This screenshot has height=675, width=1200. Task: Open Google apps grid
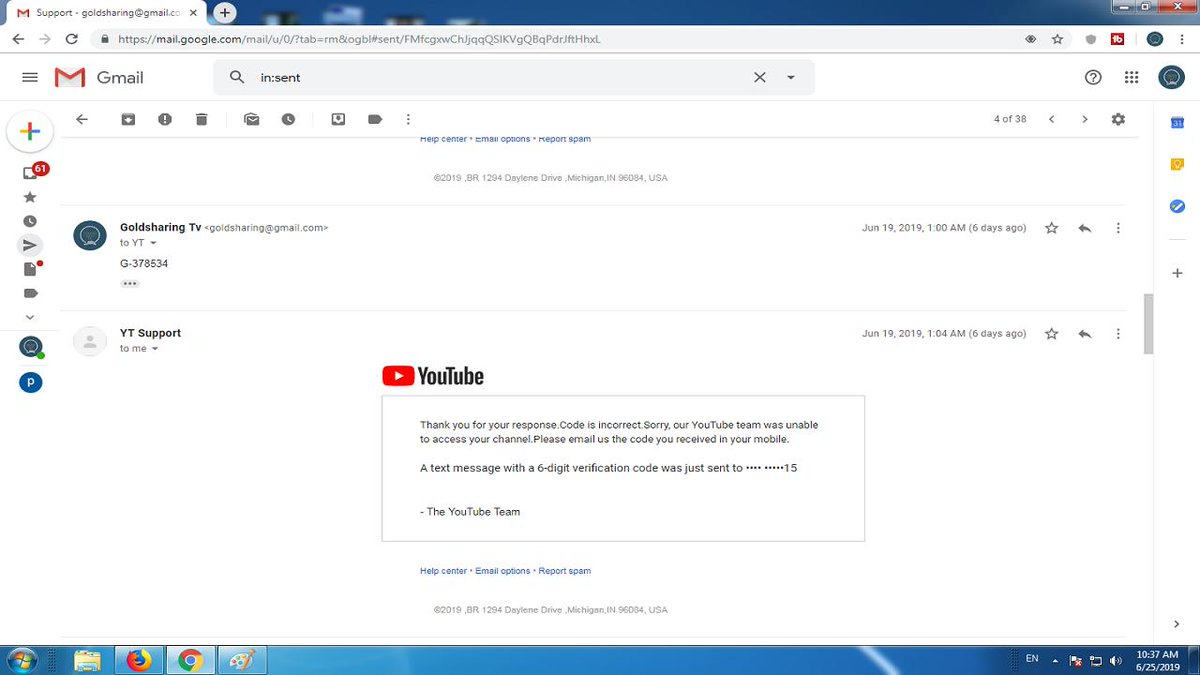click(1131, 77)
